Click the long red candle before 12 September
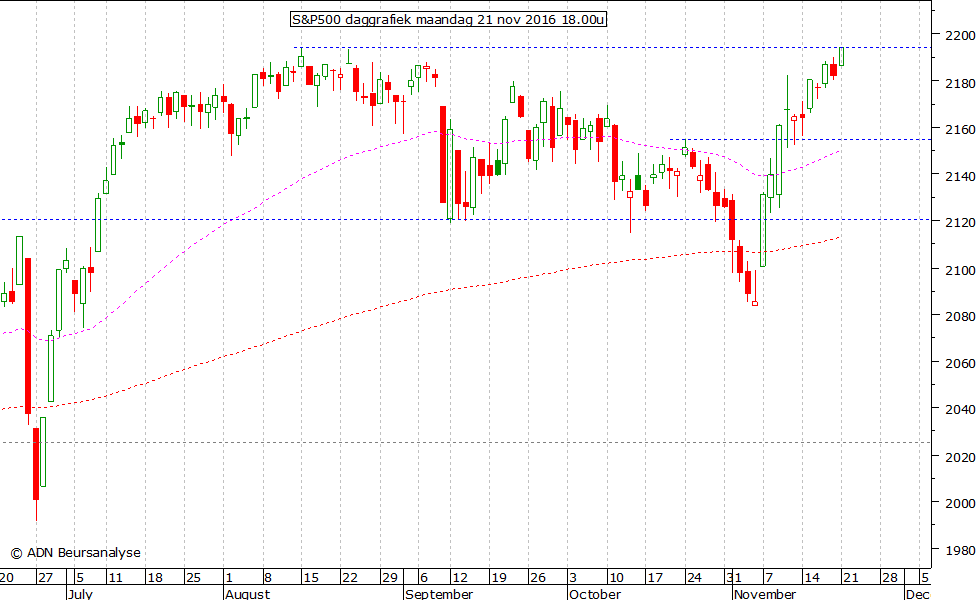The height and width of the screenshot is (600, 979). (x=443, y=154)
